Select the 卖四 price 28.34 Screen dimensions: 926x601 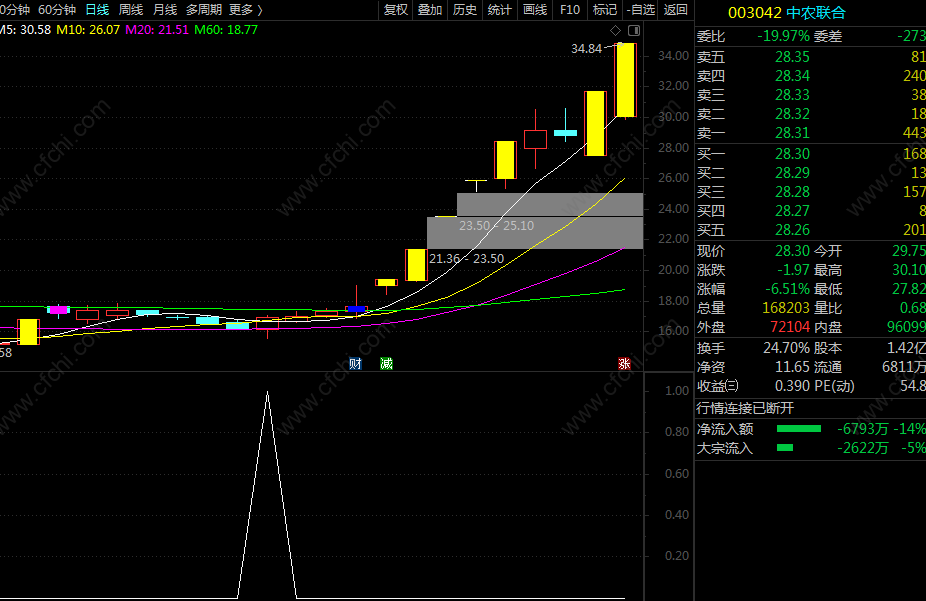[793, 76]
